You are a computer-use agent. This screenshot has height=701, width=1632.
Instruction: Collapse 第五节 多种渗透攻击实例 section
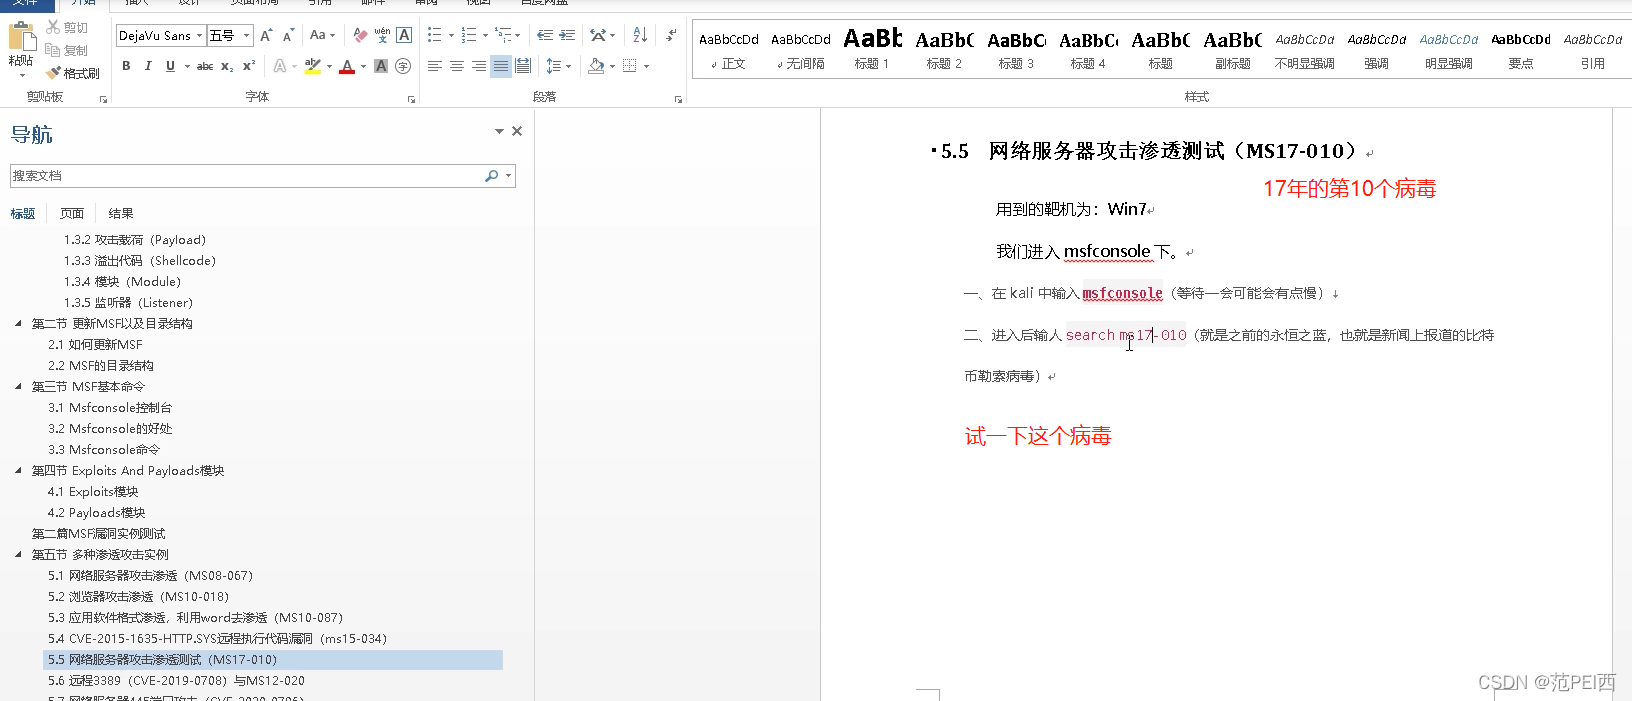pos(18,554)
